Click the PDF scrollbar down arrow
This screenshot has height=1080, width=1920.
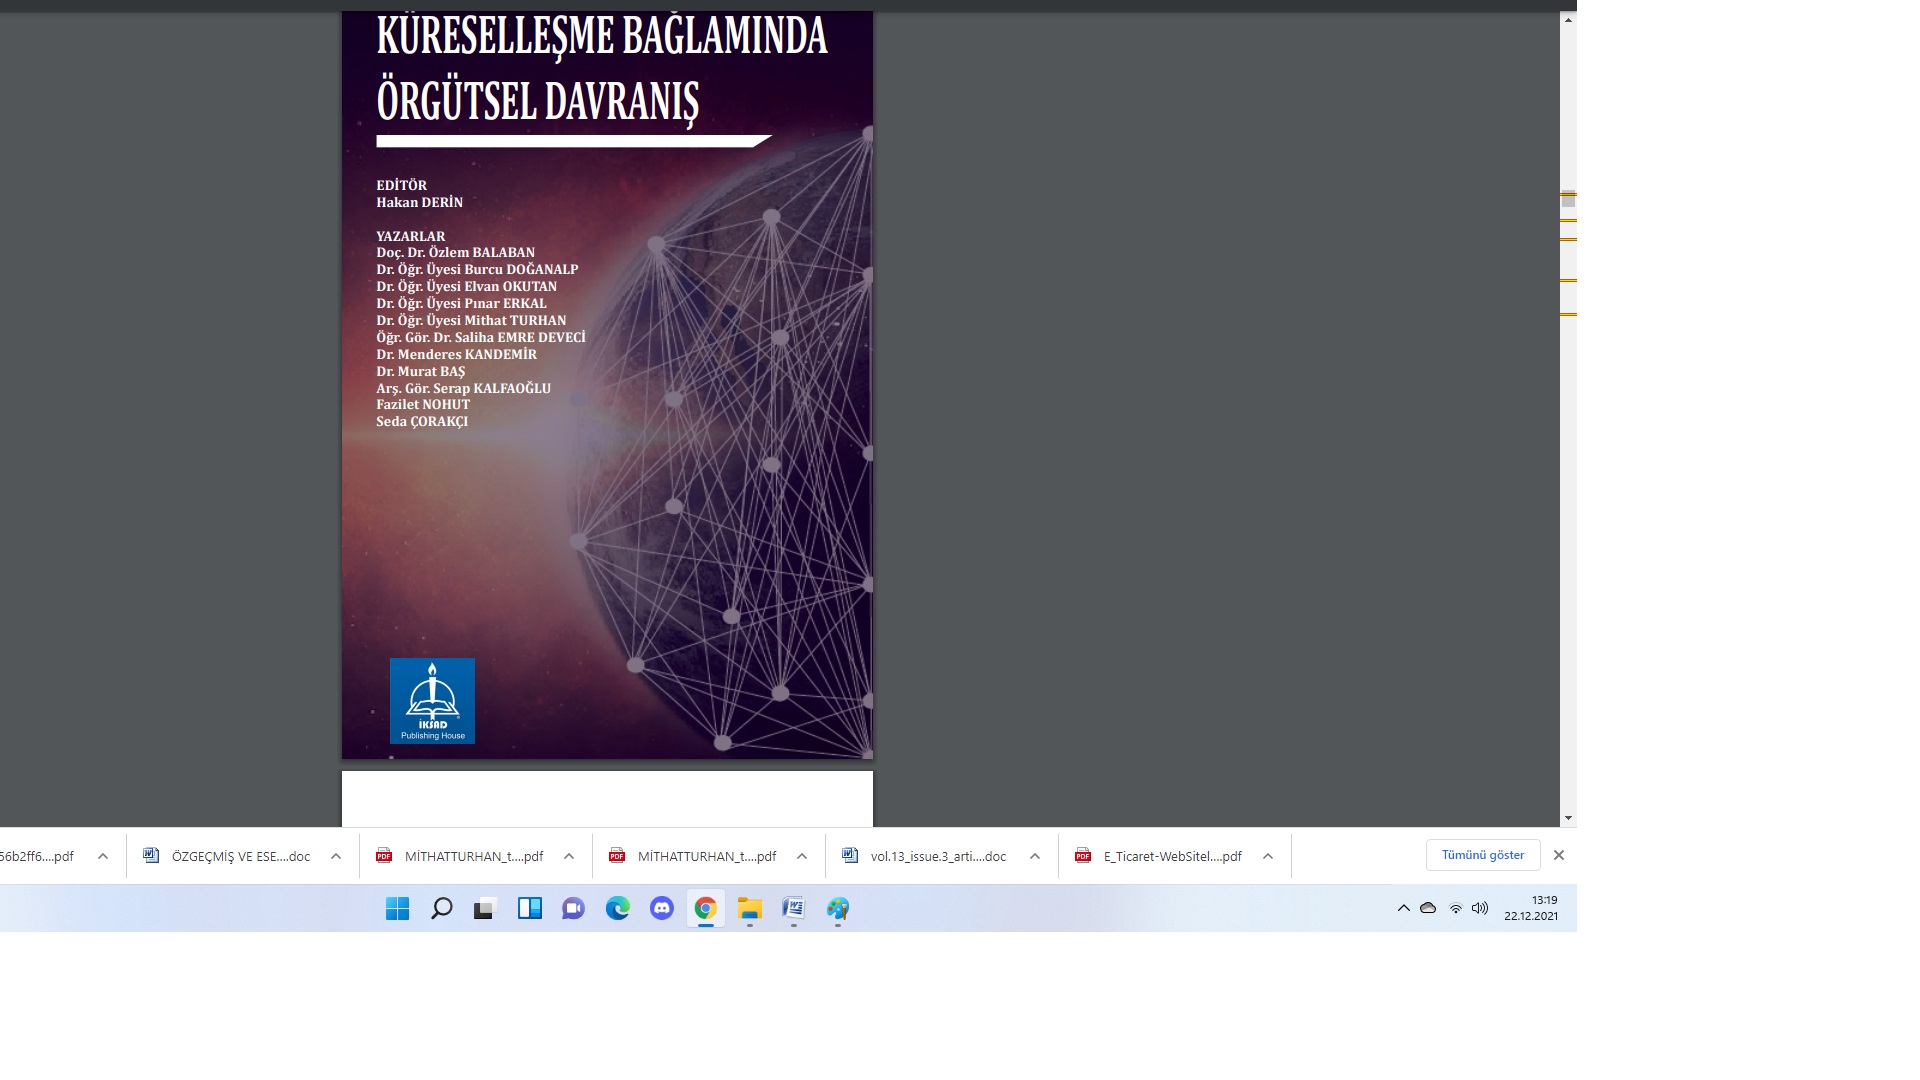coord(1568,818)
